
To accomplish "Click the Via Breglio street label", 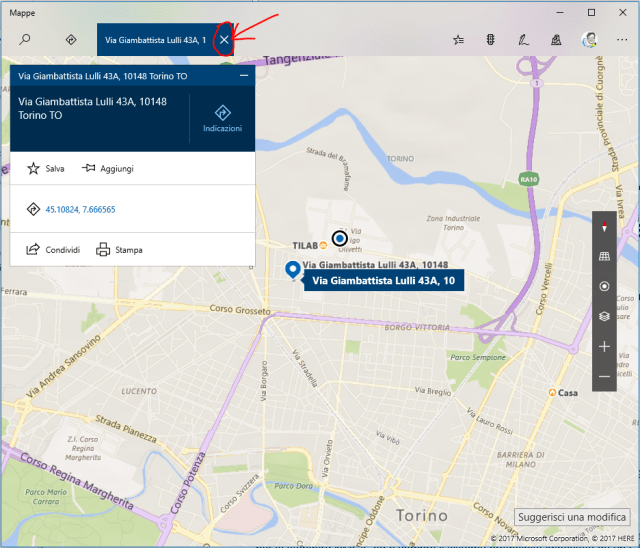I will coord(433,391).
